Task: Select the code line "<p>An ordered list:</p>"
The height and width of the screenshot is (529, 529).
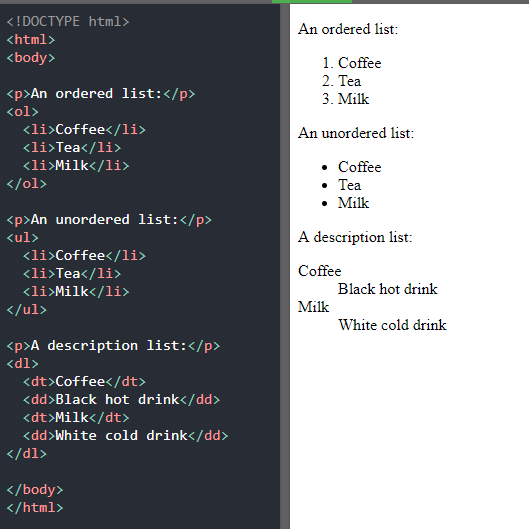Action: (101, 94)
